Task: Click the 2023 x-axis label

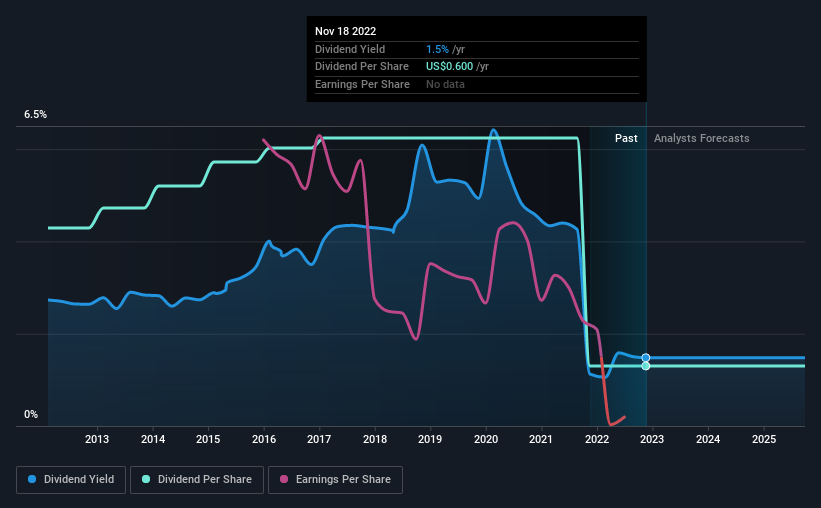Action: 652,439
